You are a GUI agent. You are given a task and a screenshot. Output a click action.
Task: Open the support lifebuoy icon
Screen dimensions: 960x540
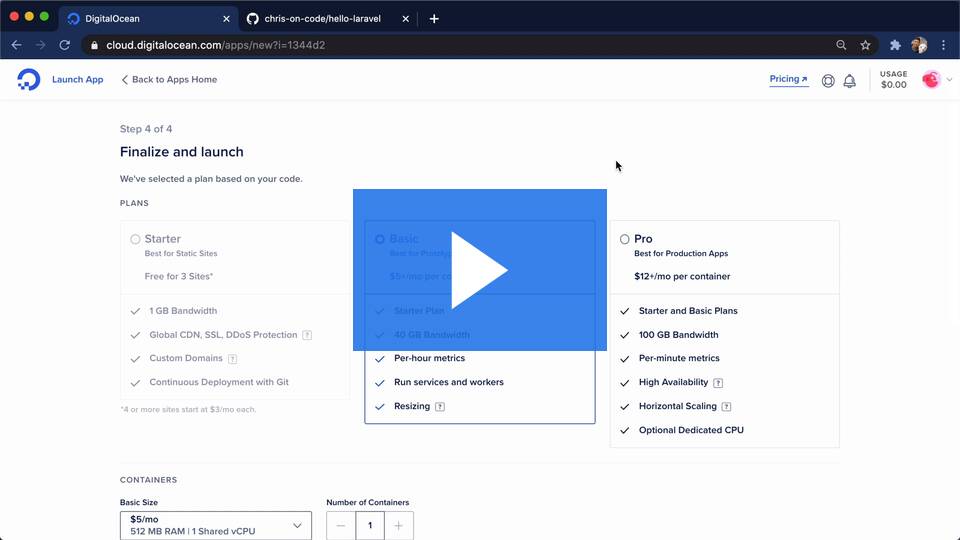(x=828, y=81)
